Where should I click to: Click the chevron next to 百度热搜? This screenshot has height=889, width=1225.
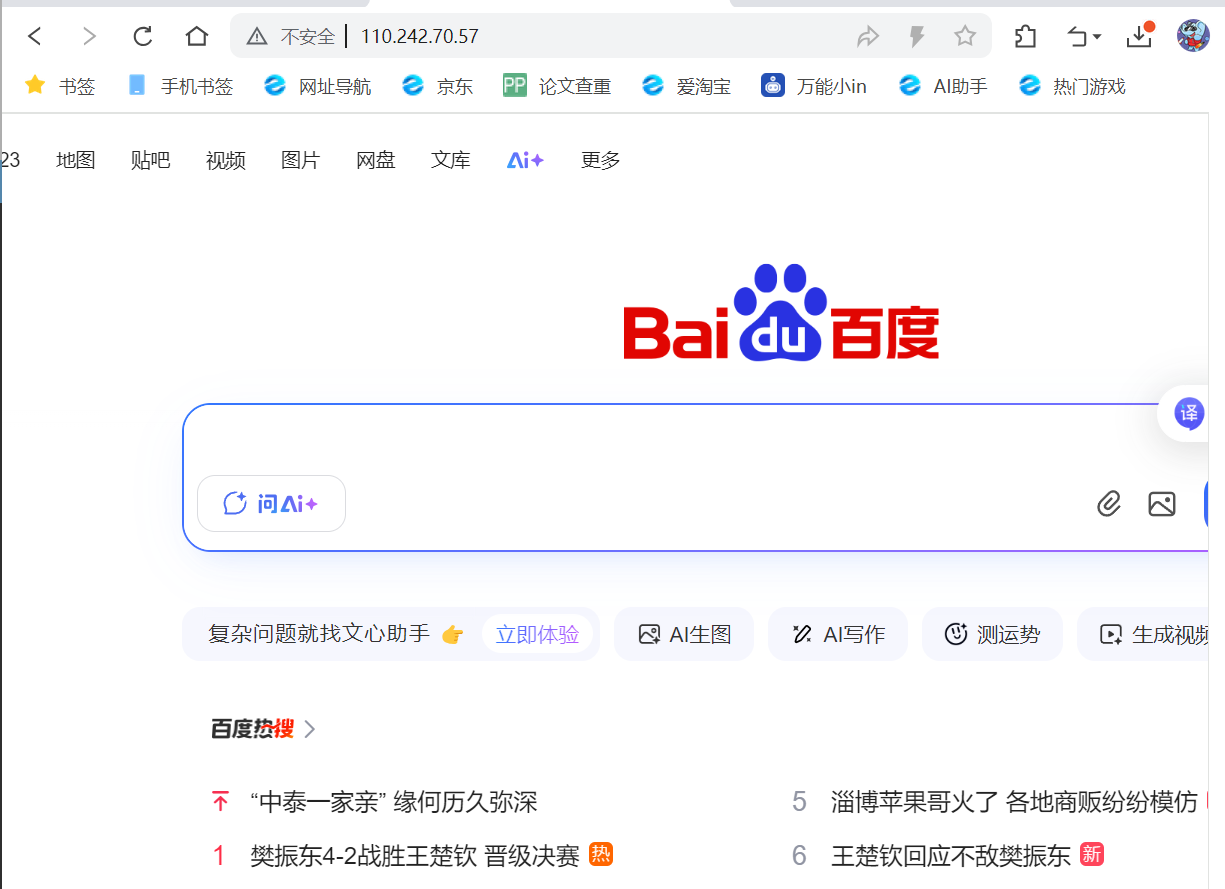click(310, 729)
